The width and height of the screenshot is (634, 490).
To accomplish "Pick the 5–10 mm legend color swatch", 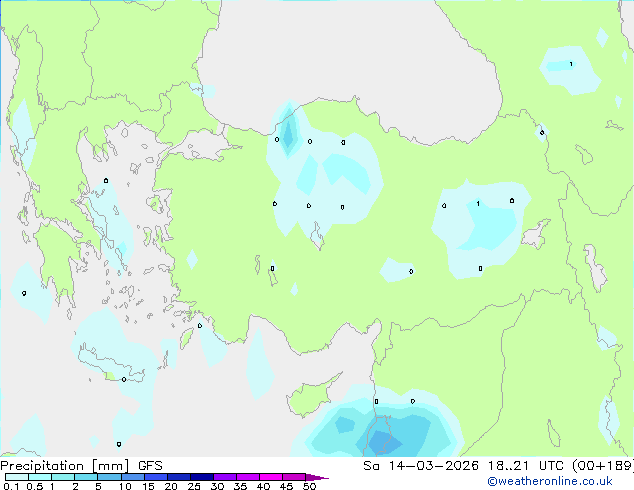I will pyautogui.click(x=109, y=477).
